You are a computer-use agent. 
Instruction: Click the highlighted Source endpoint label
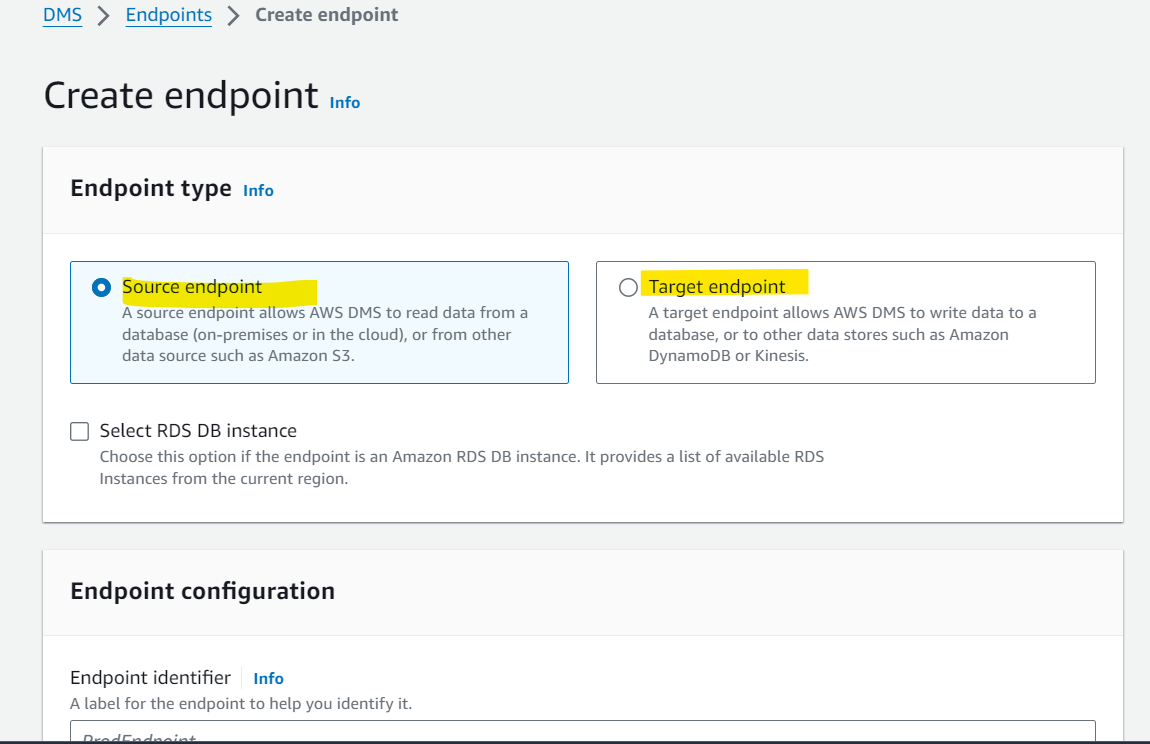[192, 287]
